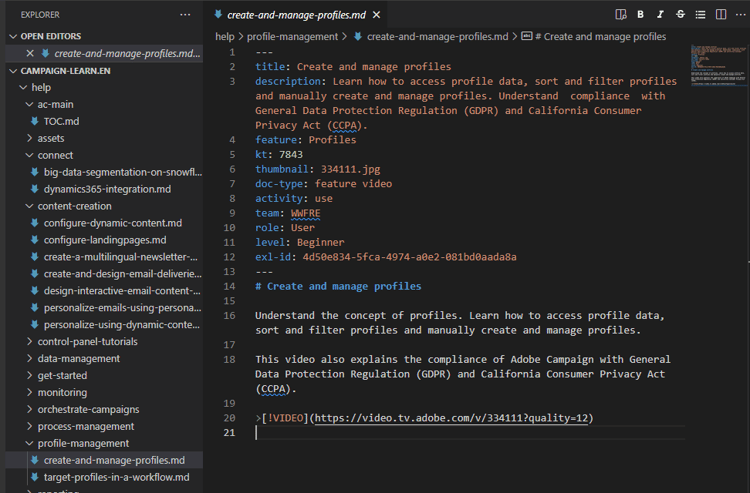Open Explorer views ellipsis menu
Image resolution: width=750 pixels, height=493 pixels.
pos(185,15)
